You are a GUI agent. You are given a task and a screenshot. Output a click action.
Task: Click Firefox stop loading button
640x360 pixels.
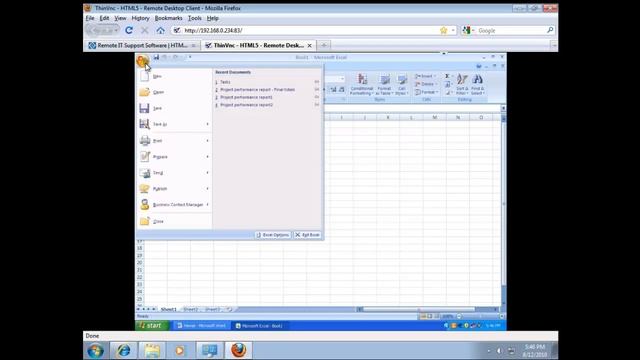(x=144, y=30)
